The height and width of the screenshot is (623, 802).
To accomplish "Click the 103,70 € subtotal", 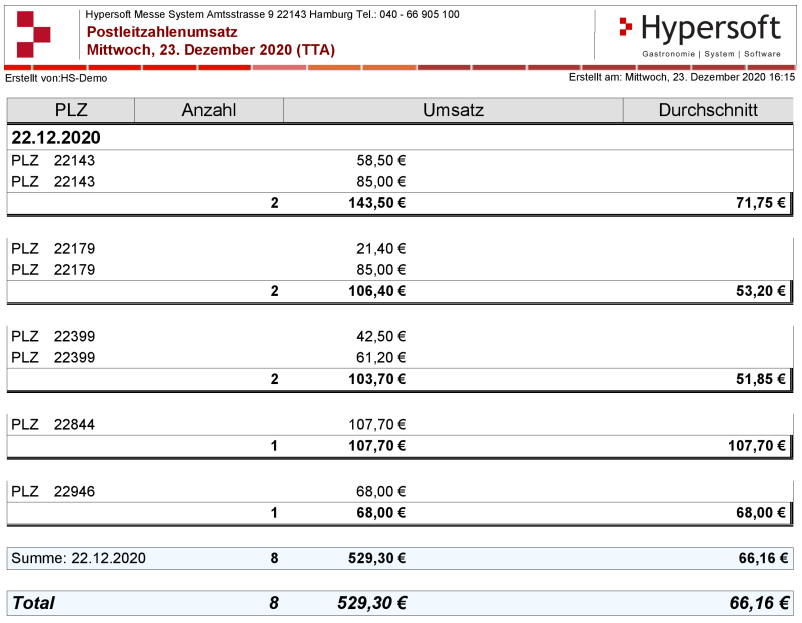I will coord(377,379).
